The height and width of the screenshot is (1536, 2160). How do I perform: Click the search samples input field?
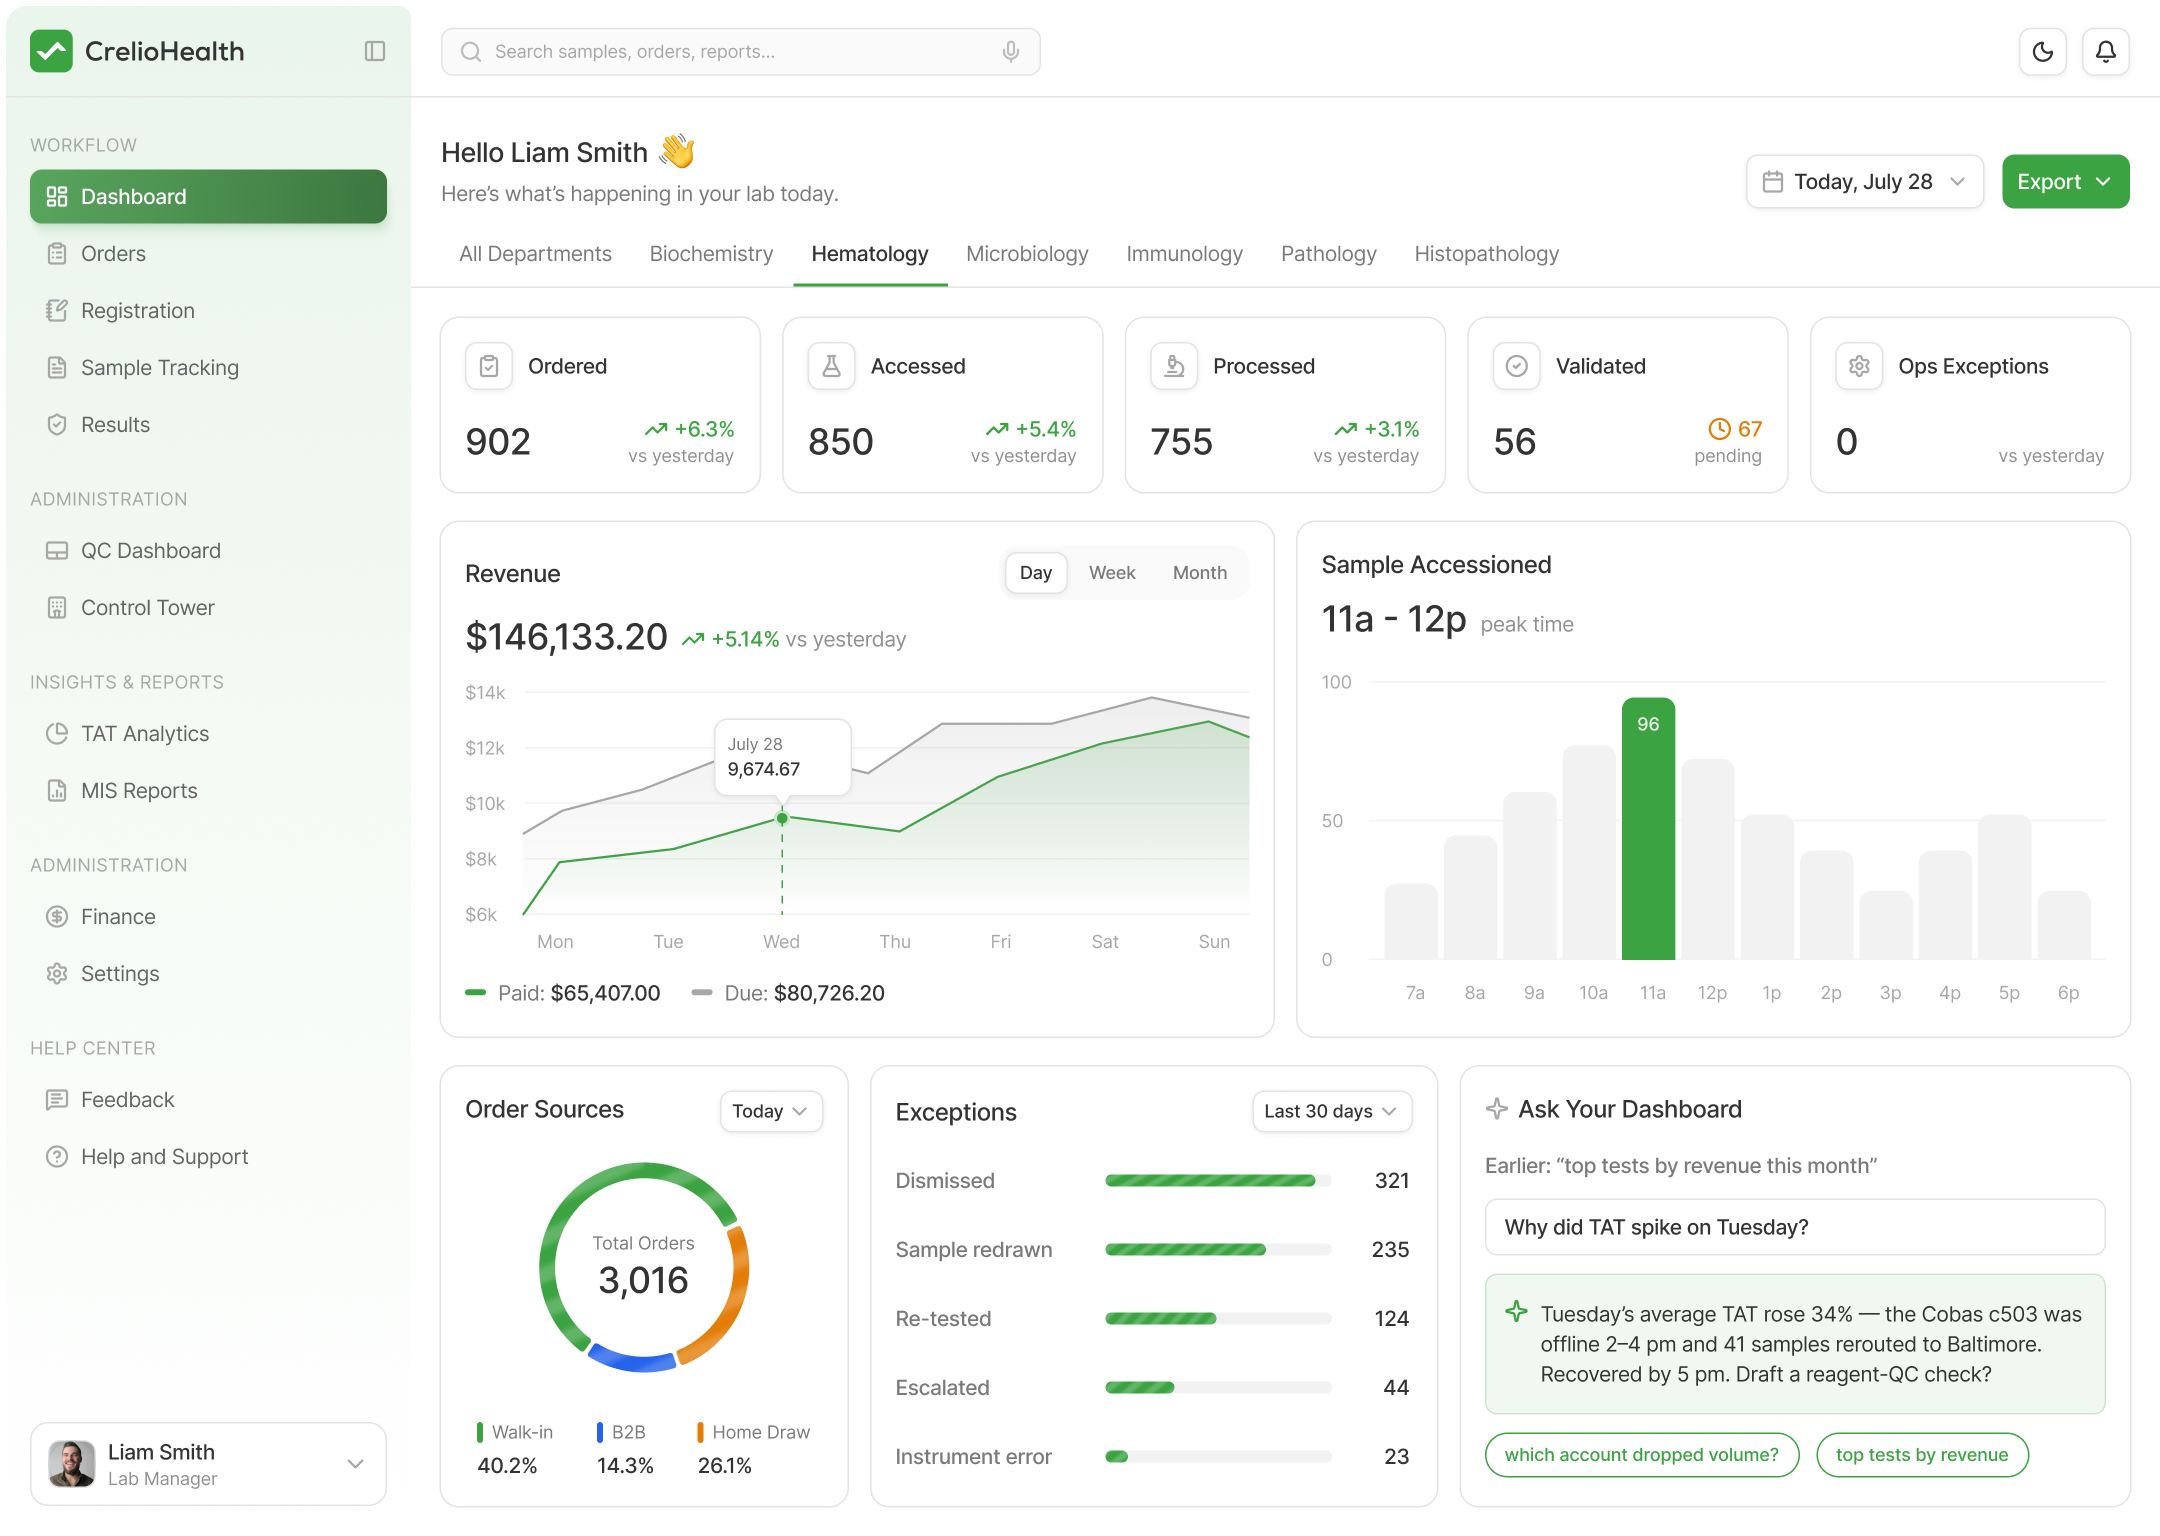[x=740, y=52]
